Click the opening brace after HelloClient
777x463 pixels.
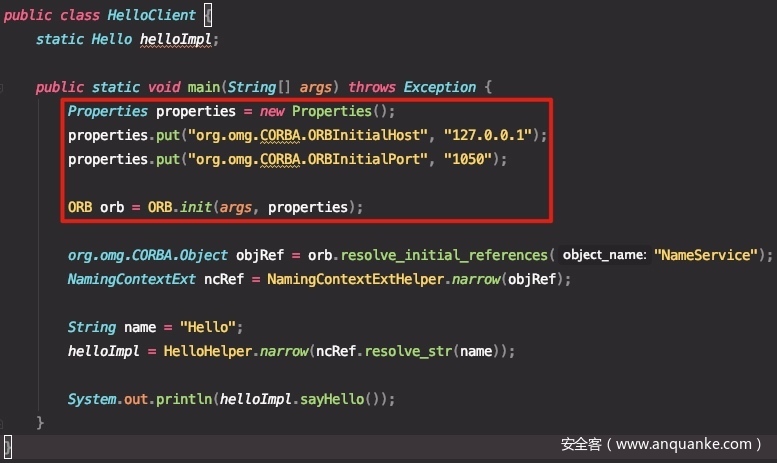coord(208,15)
